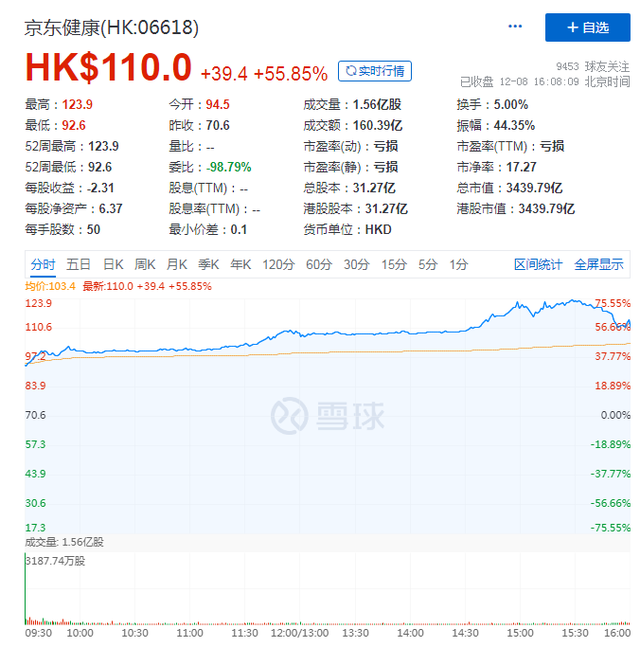This screenshot has height=647, width=640.
Task: Open 区间统计 range statistics
Action: (539, 264)
